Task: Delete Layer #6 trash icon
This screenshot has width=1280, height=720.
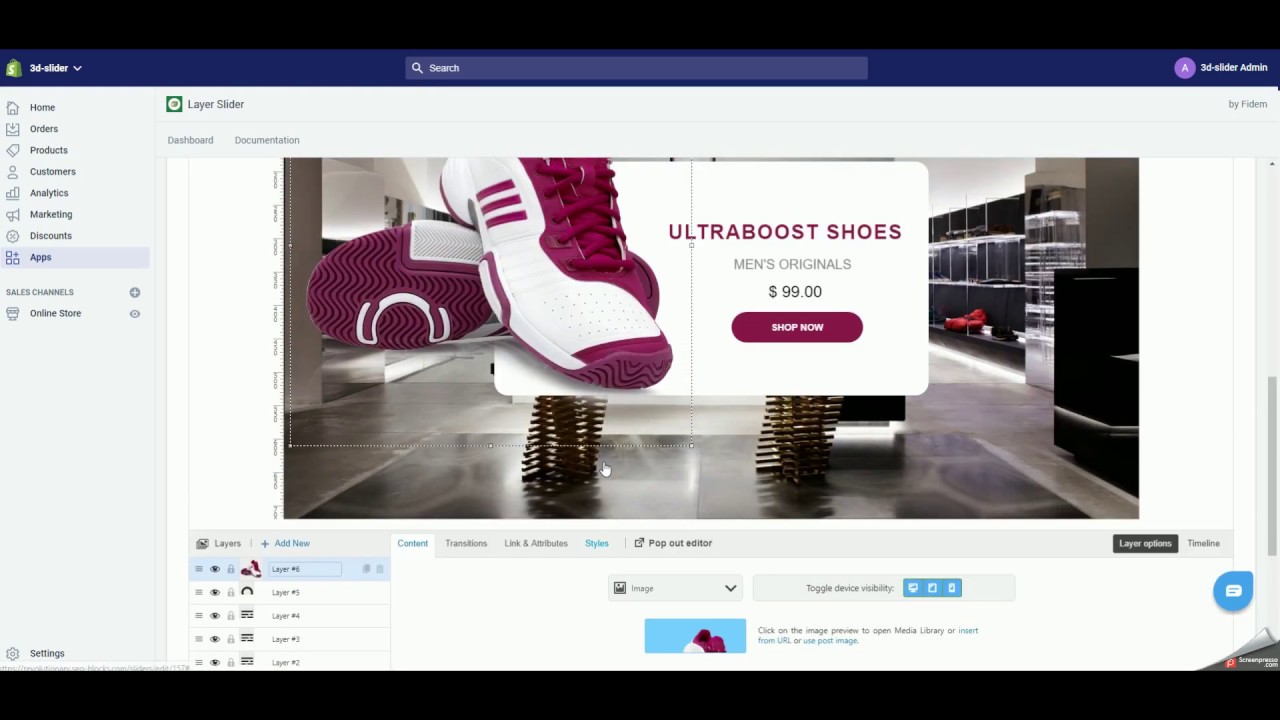Action: tap(380, 569)
